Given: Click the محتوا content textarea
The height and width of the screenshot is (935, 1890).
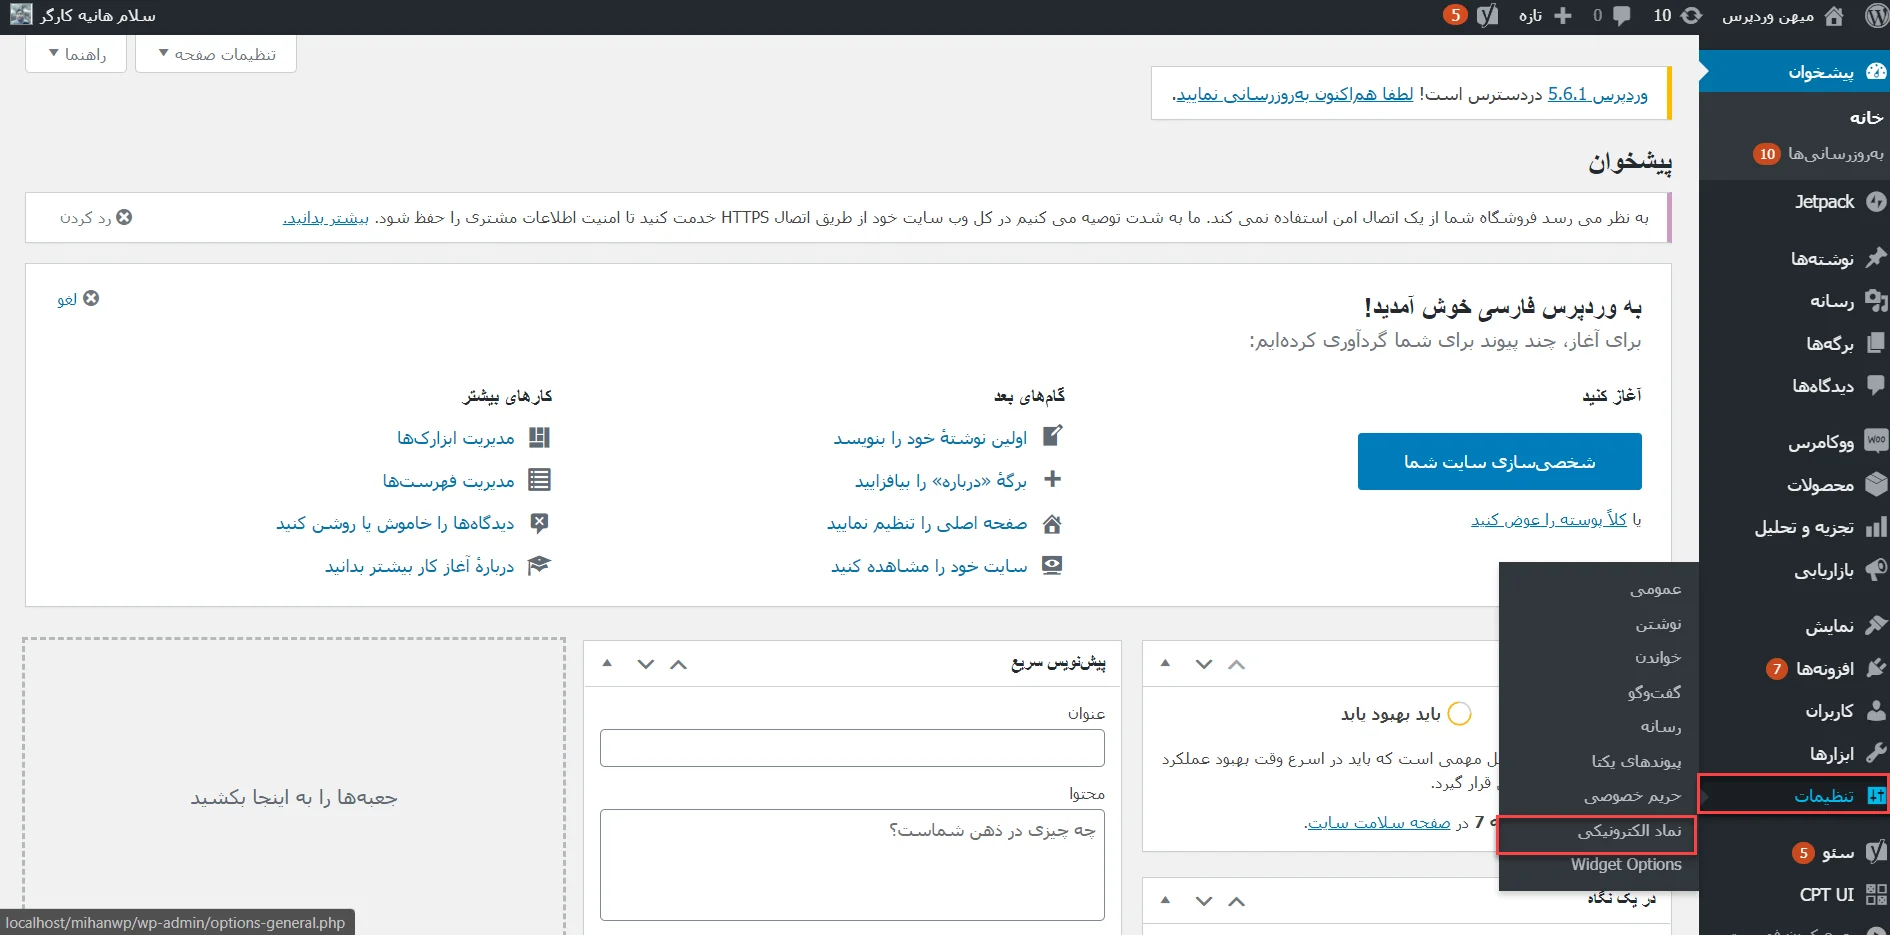Looking at the screenshot, I should pos(852,865).
